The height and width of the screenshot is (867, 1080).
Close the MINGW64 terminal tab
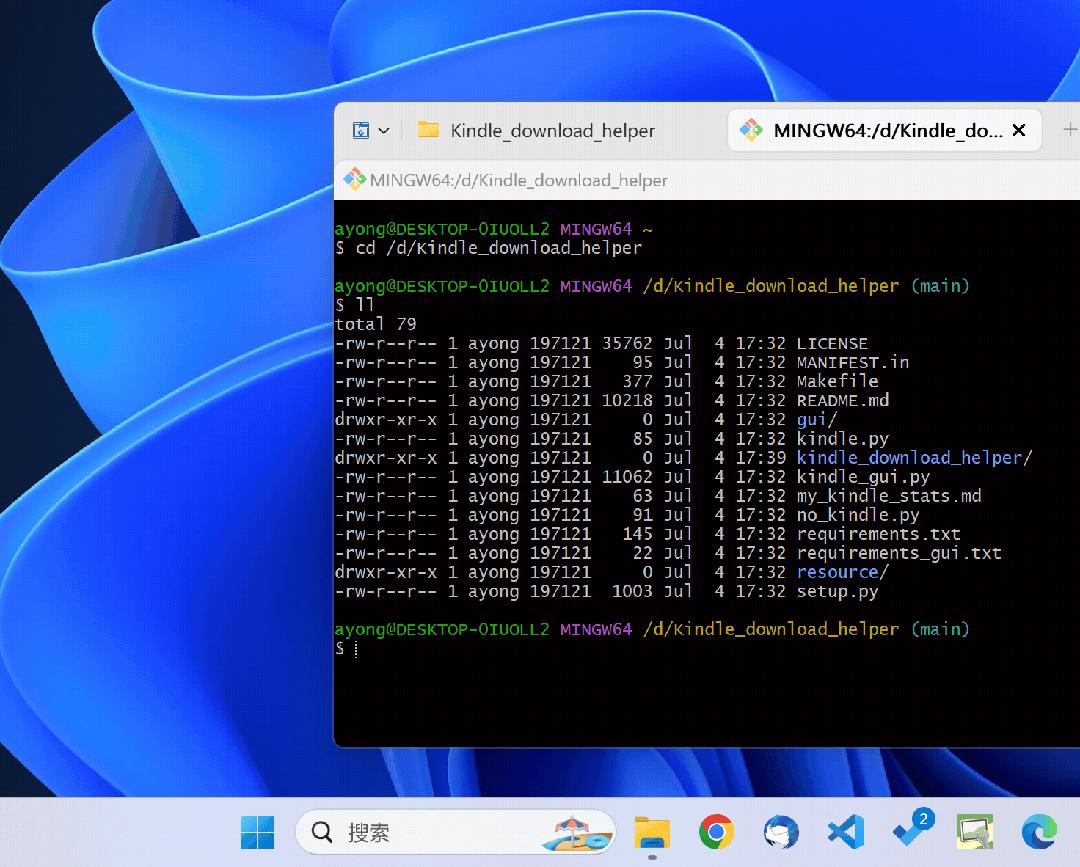point(1018,130)
